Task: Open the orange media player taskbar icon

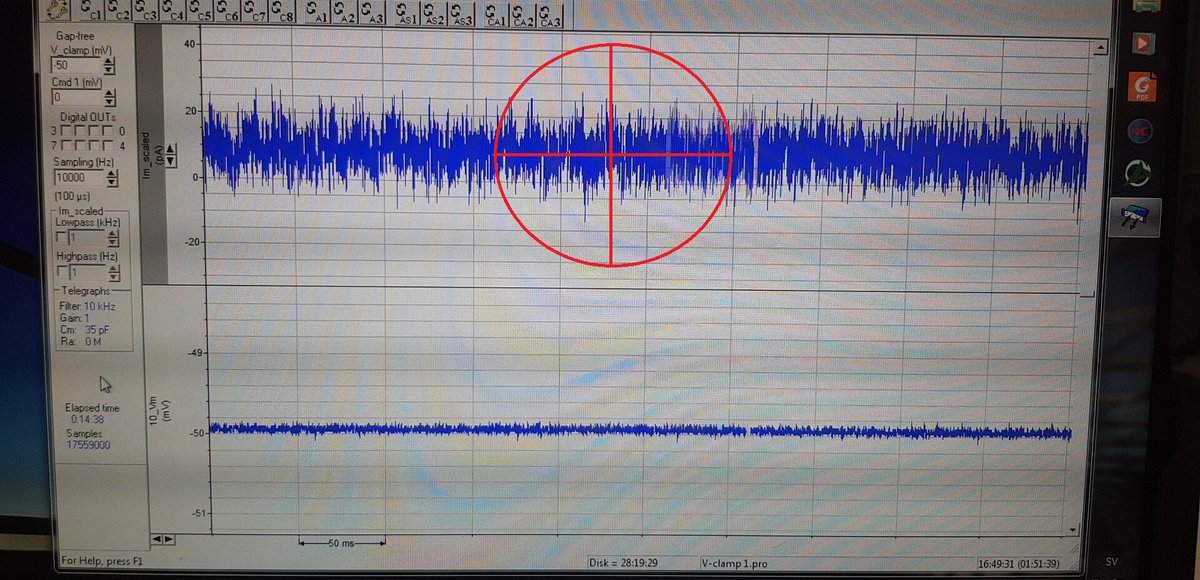Action: (1142, 44)
